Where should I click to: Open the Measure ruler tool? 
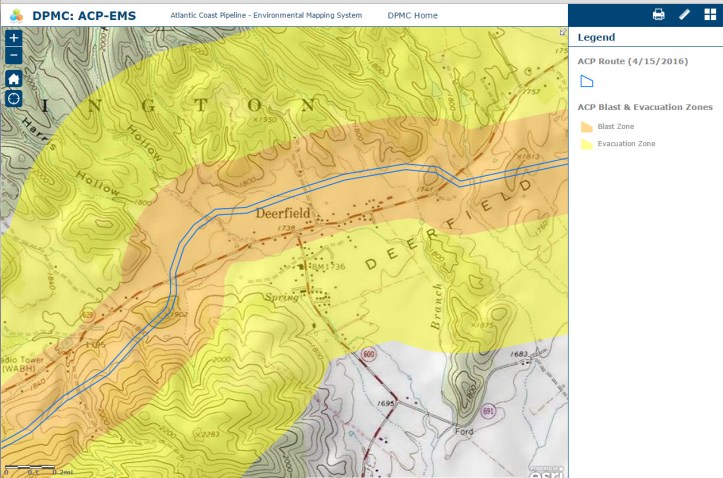click(684, 14)
